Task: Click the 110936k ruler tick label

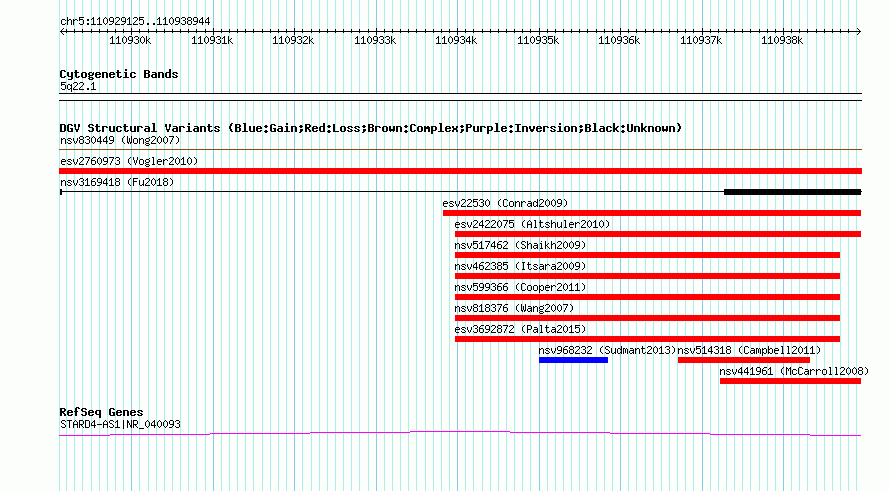Action: [x=619, y=40]
